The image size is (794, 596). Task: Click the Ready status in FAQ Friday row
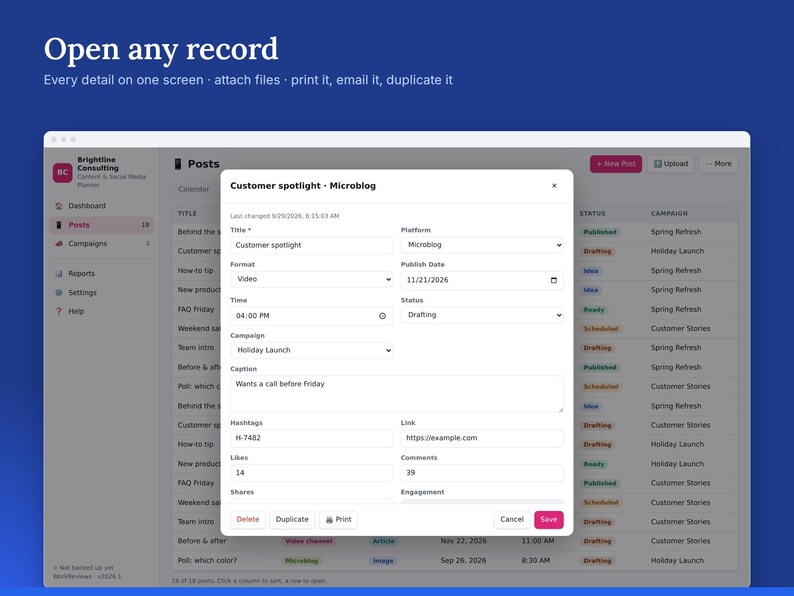593,309
